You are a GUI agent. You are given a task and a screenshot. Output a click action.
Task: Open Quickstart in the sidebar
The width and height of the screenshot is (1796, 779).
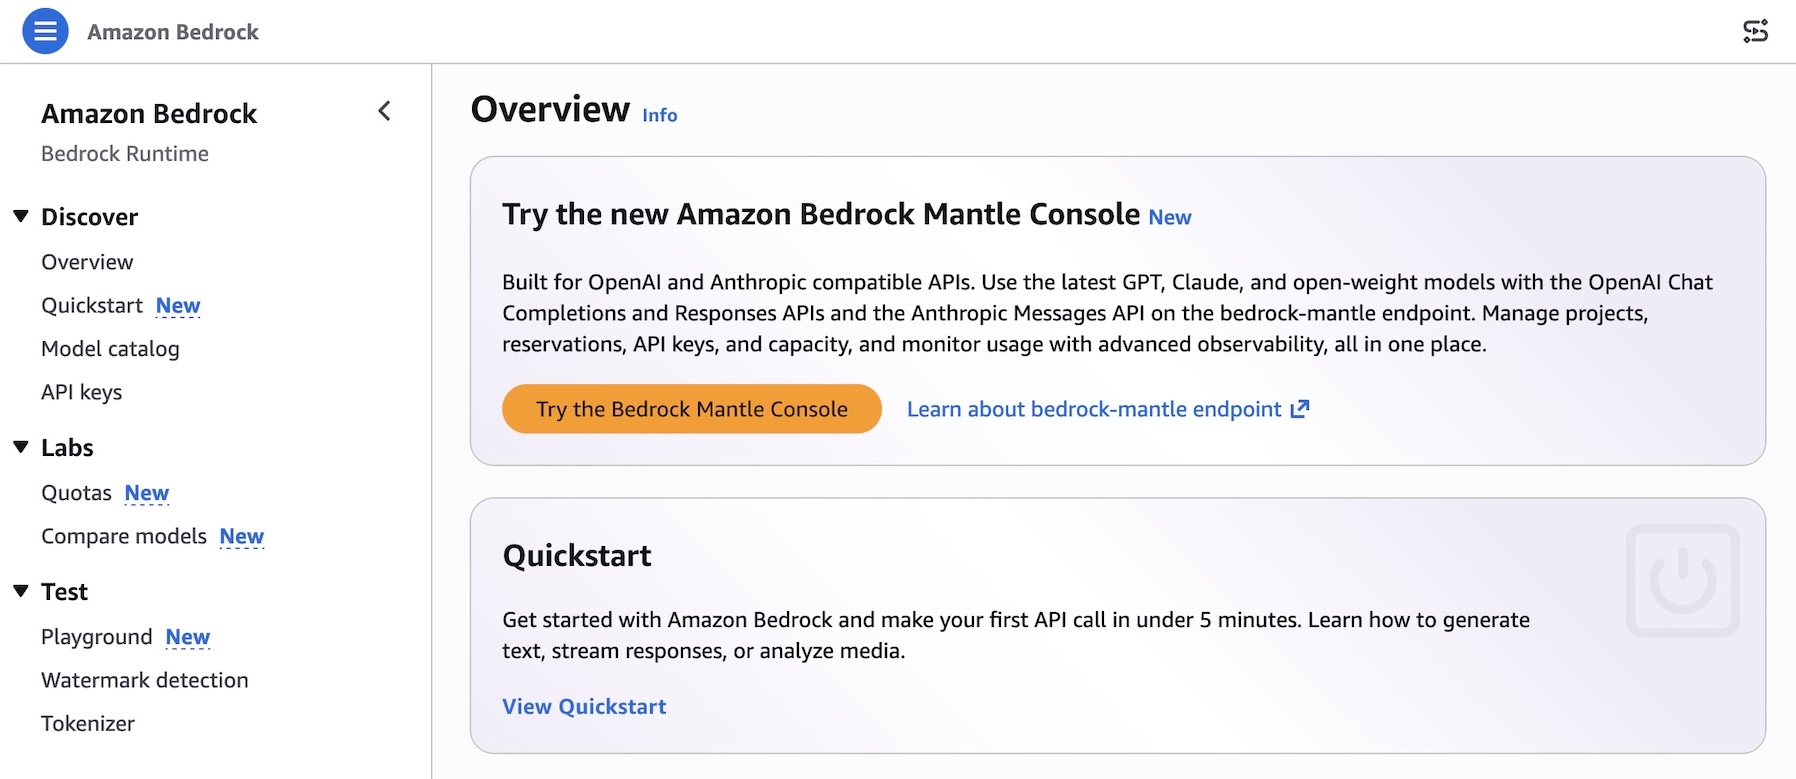[92, 305]
